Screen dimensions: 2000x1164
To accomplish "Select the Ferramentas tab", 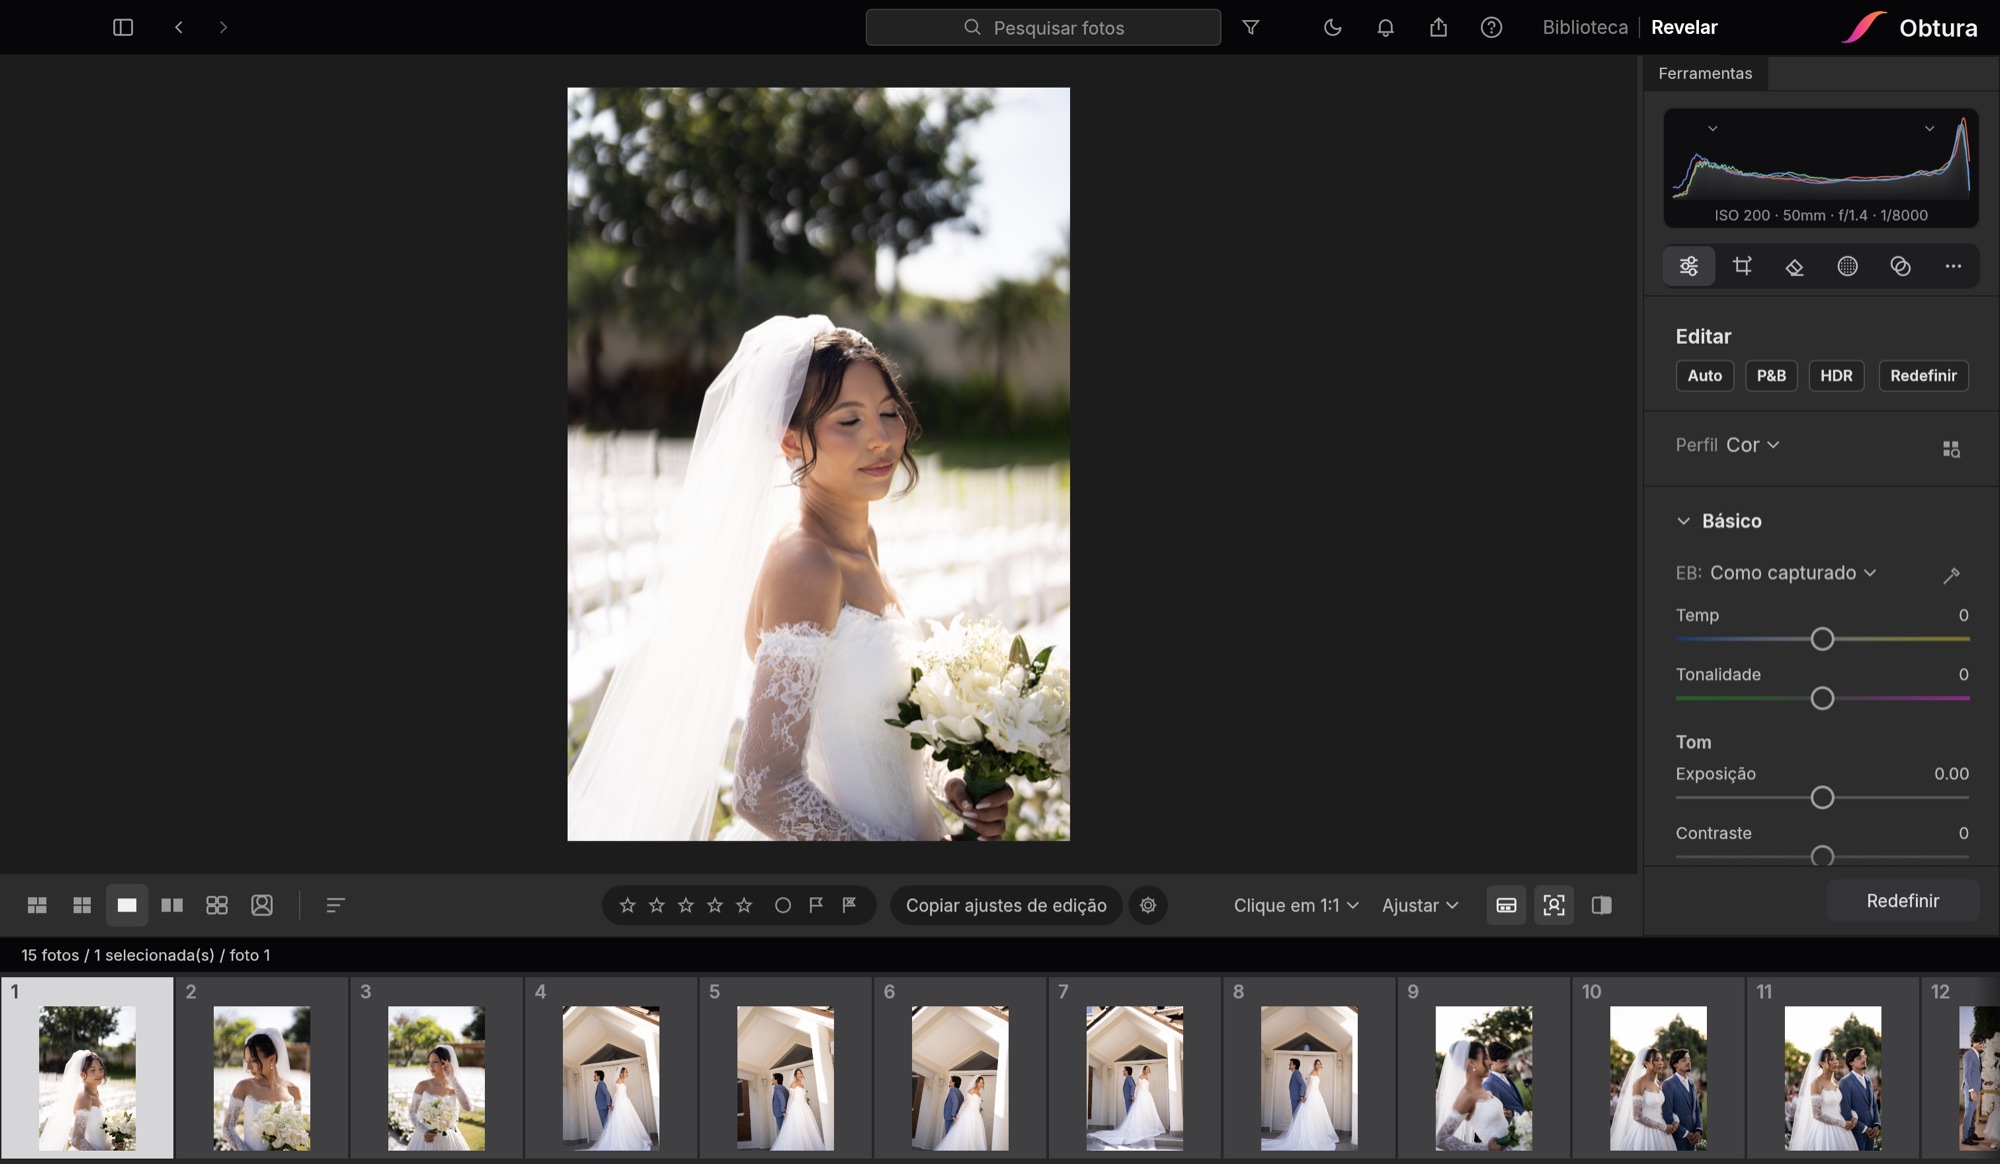I will point(1705,73).
